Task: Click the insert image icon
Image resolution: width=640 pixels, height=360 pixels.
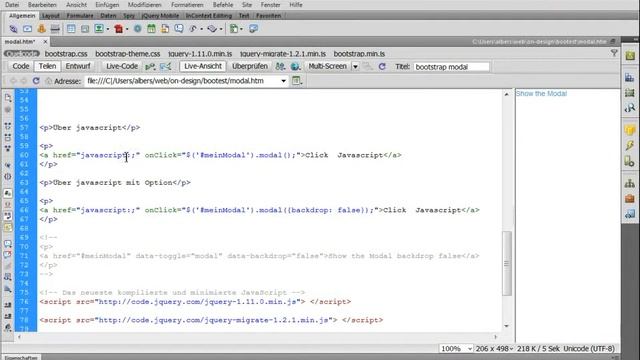Action: coord(99,29)
